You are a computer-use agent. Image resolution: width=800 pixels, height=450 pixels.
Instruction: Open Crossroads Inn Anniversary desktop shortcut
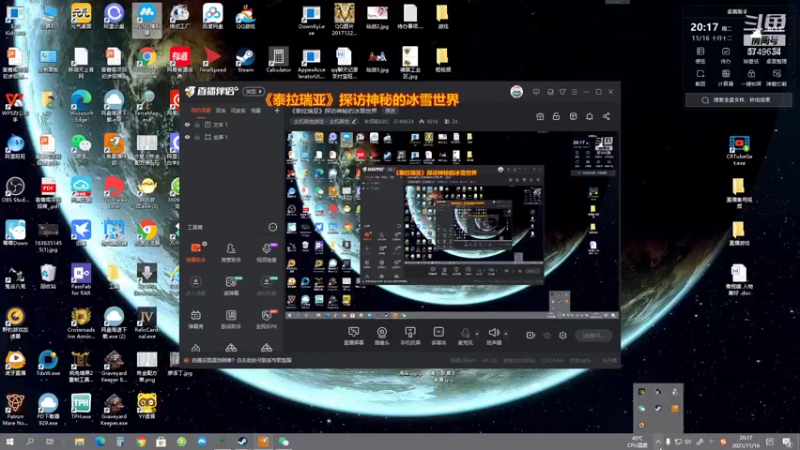click(x=81, y=323)
